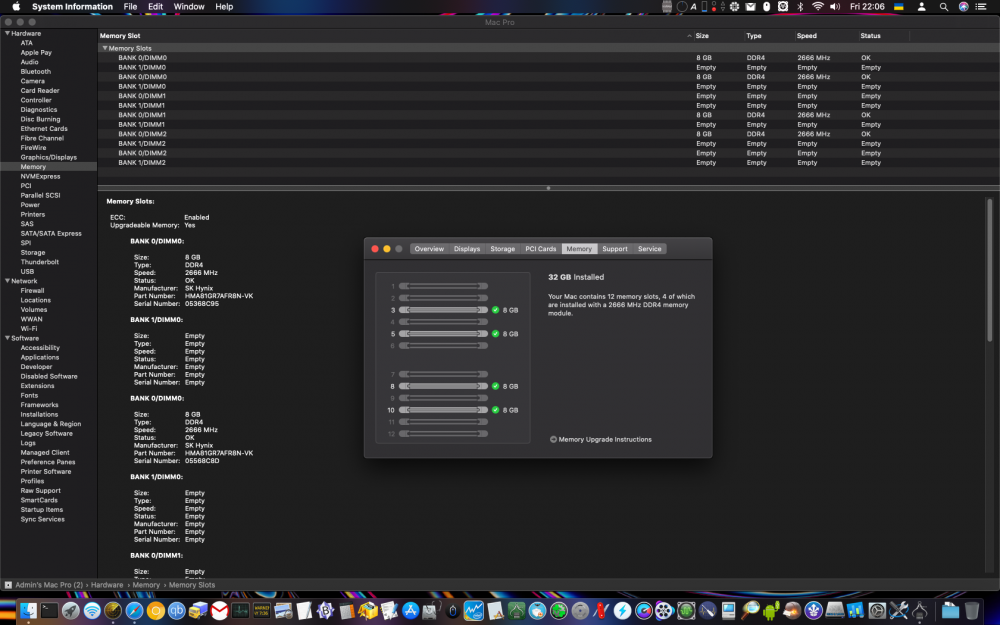Open the user account menu bar icon
Image resolution: width=1000 pixels, height=625 pixels.
[922, 6]
